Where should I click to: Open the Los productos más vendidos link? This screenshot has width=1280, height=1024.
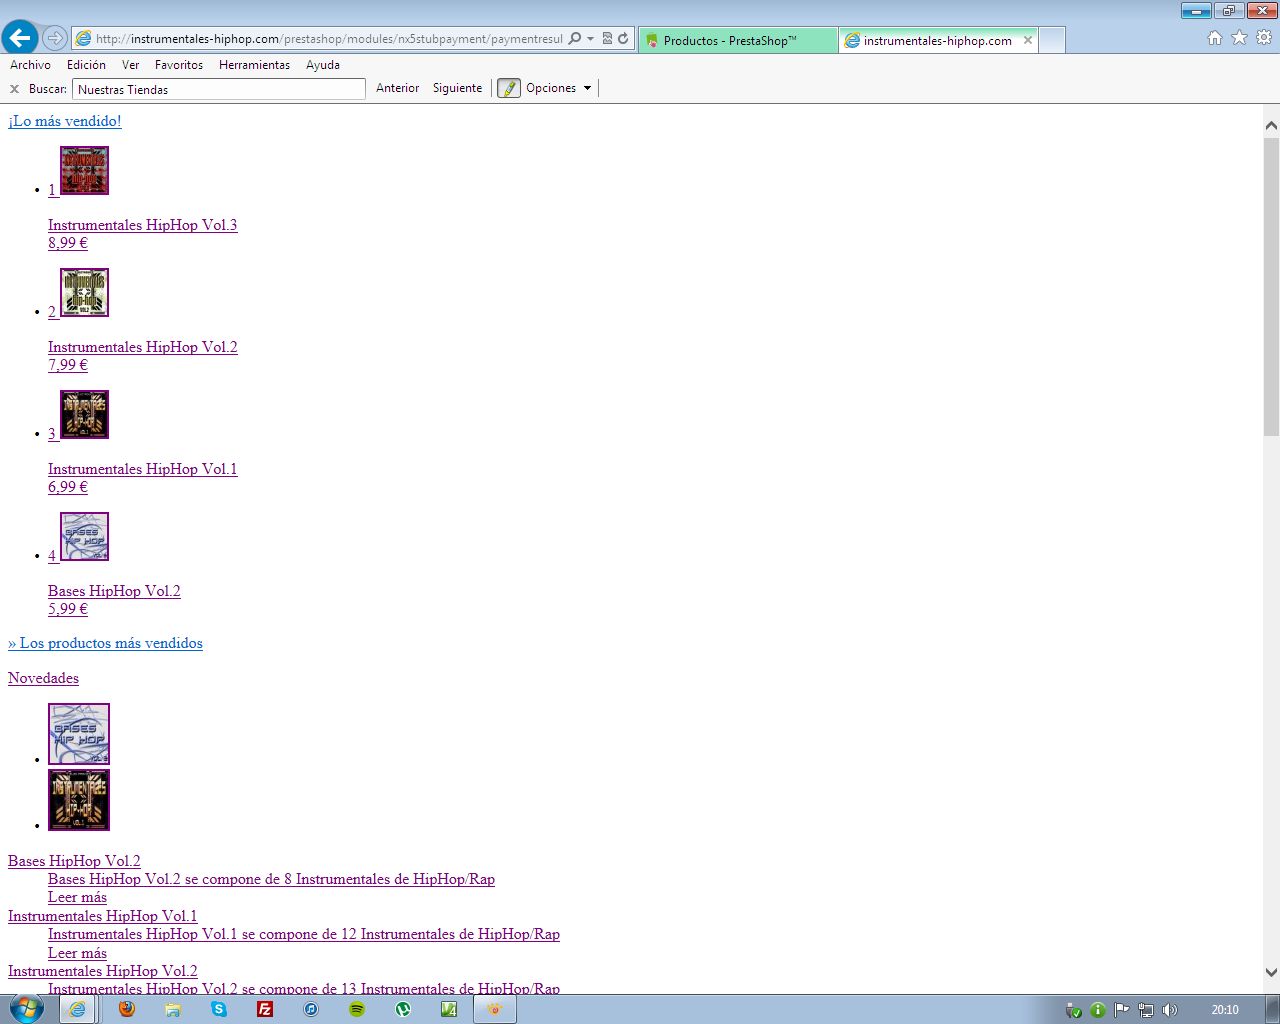pyautogui.click(x=105, y=643)
